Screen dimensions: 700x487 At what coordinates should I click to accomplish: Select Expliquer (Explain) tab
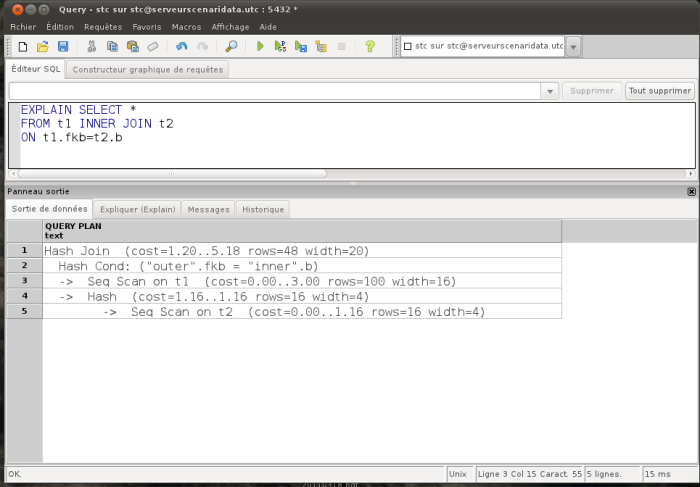[x=138, y=209]
